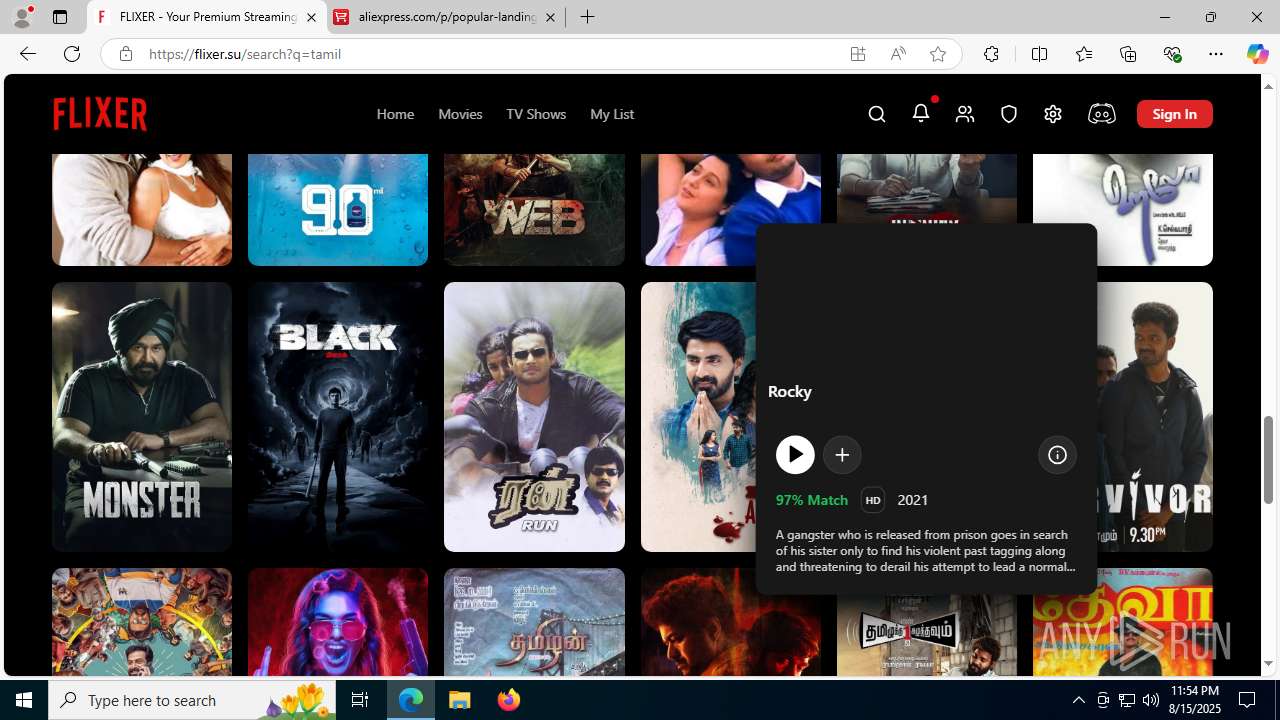Open the Flixer search icon
Viewport: 1280px width, 720px height.
(x=877, y=114)
